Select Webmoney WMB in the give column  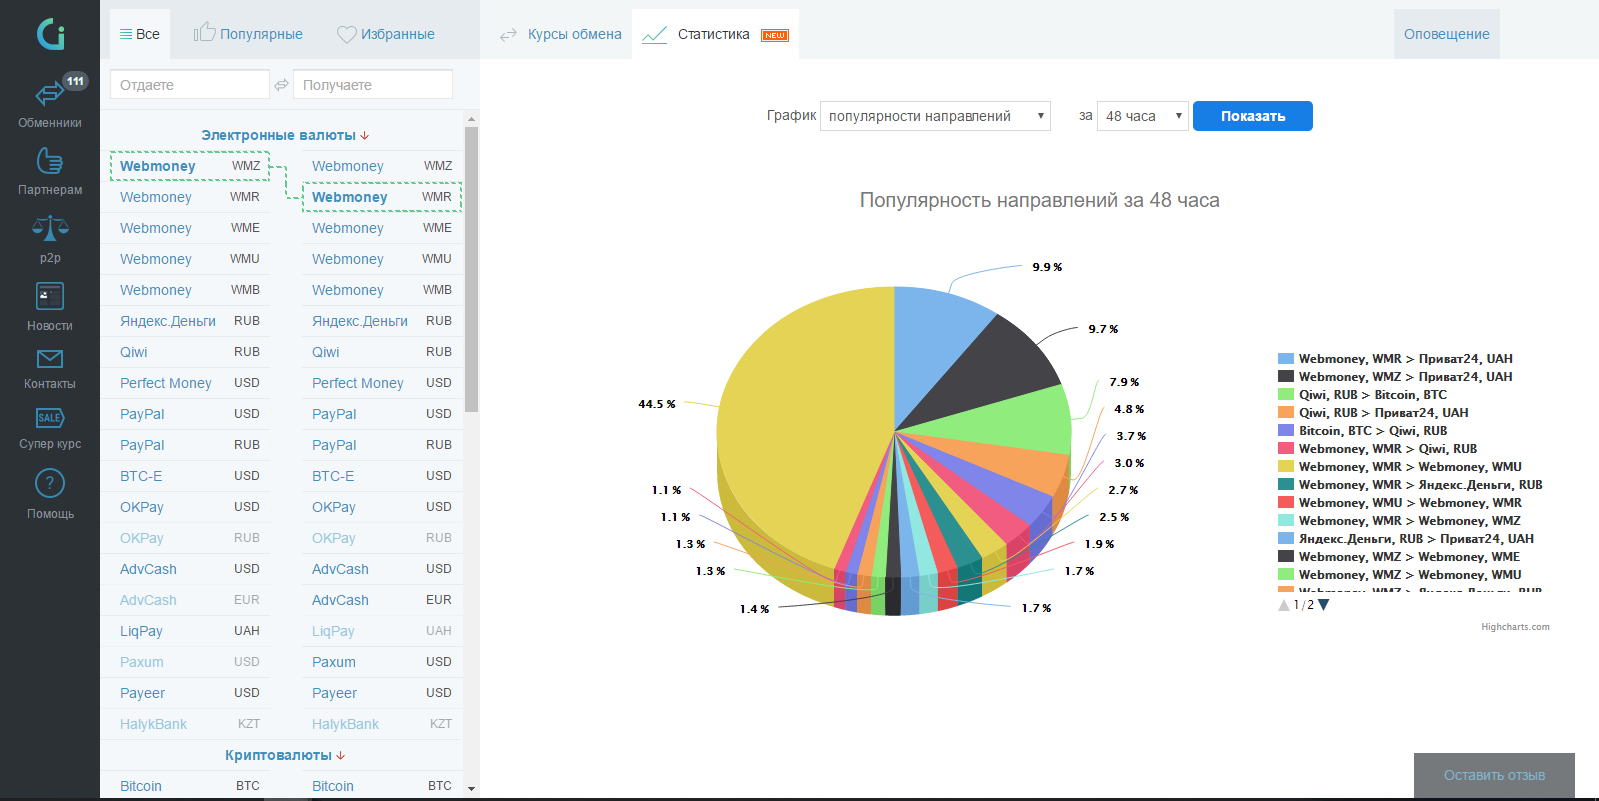click(190, 290)
